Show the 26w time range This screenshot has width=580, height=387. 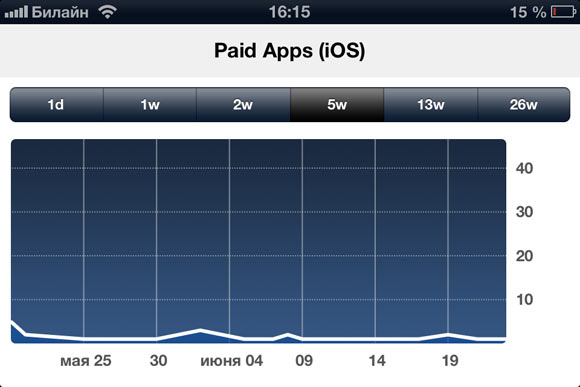[524, 105]
